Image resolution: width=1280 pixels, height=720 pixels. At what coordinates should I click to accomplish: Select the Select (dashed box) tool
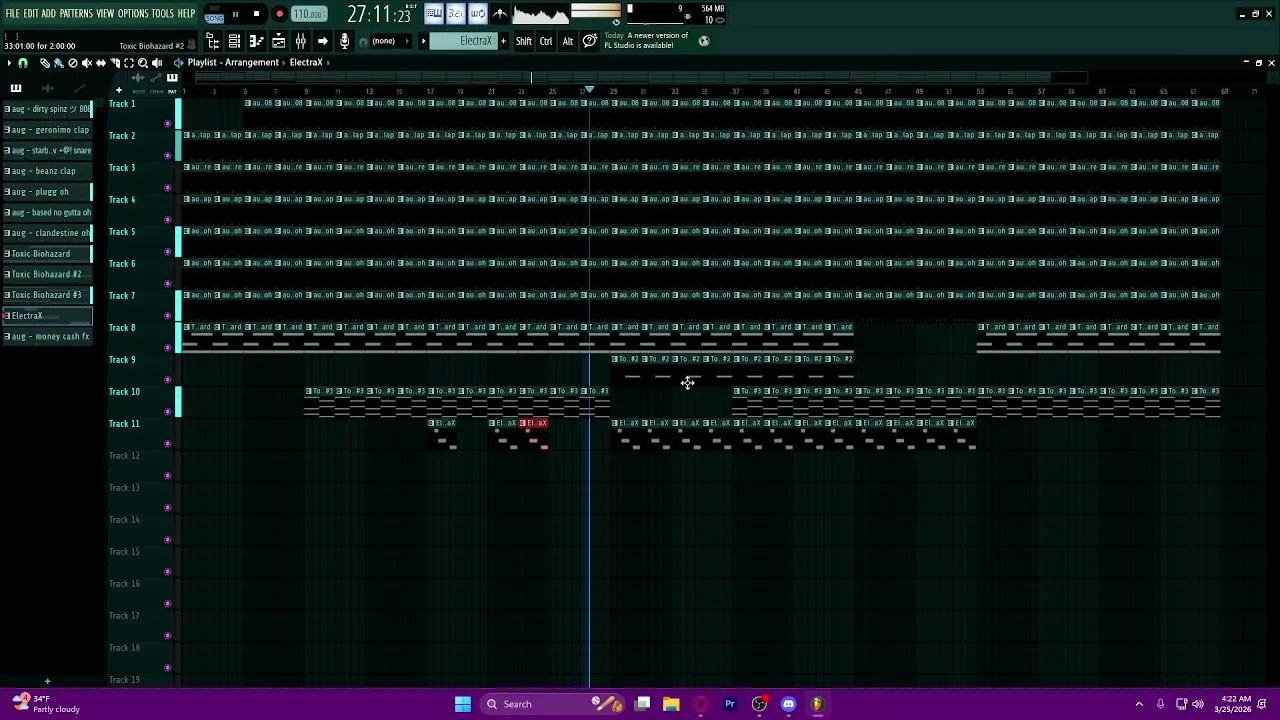click(129, 63)
